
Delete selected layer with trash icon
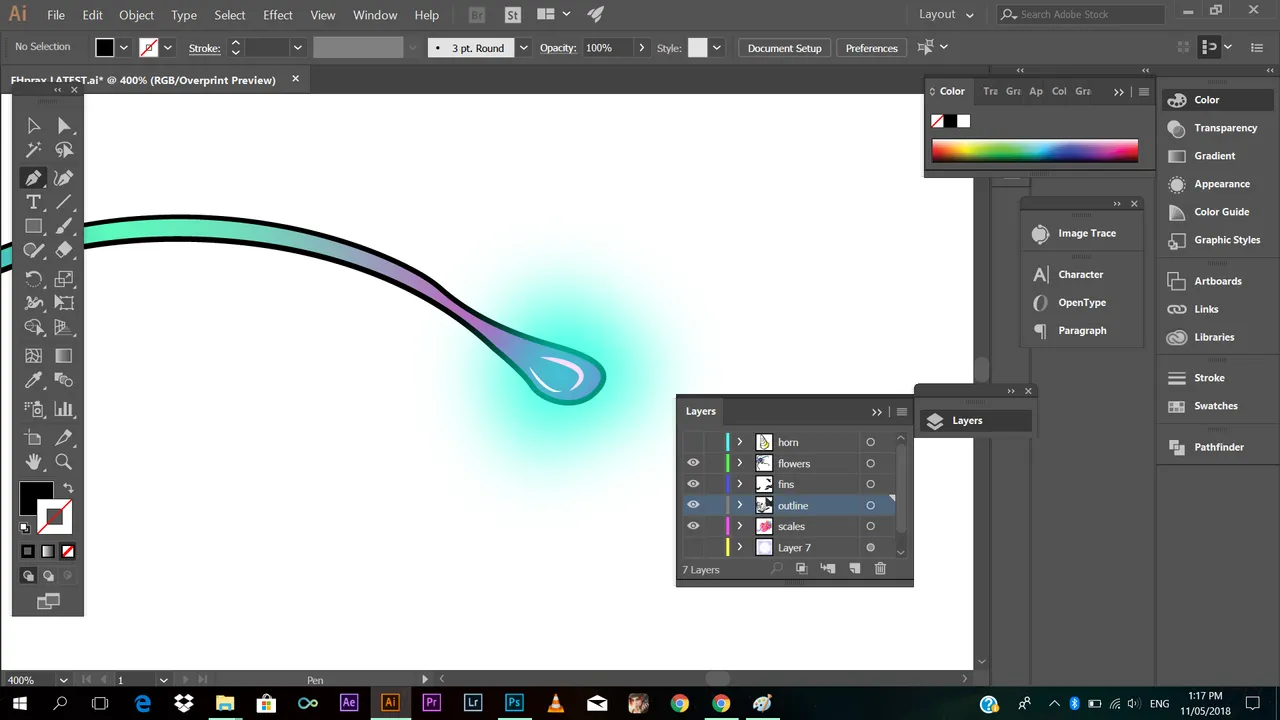[880, 568]
